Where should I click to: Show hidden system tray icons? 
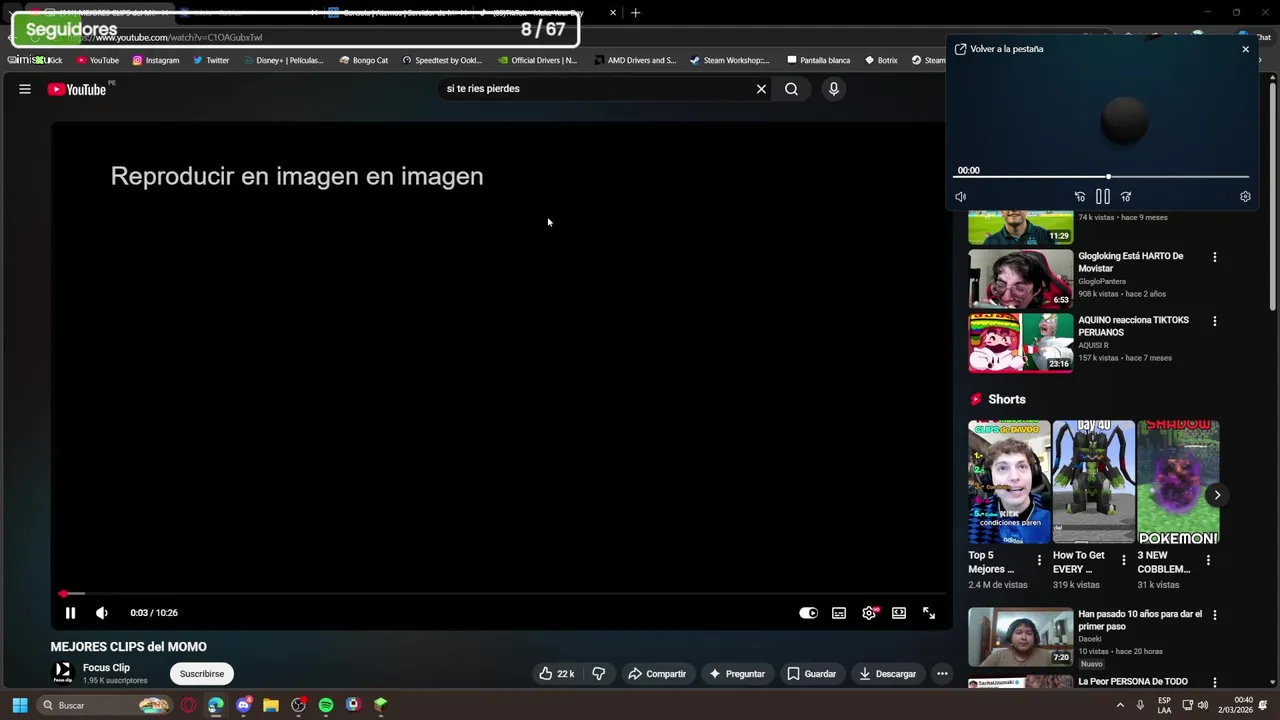[x=1120, y=705]
